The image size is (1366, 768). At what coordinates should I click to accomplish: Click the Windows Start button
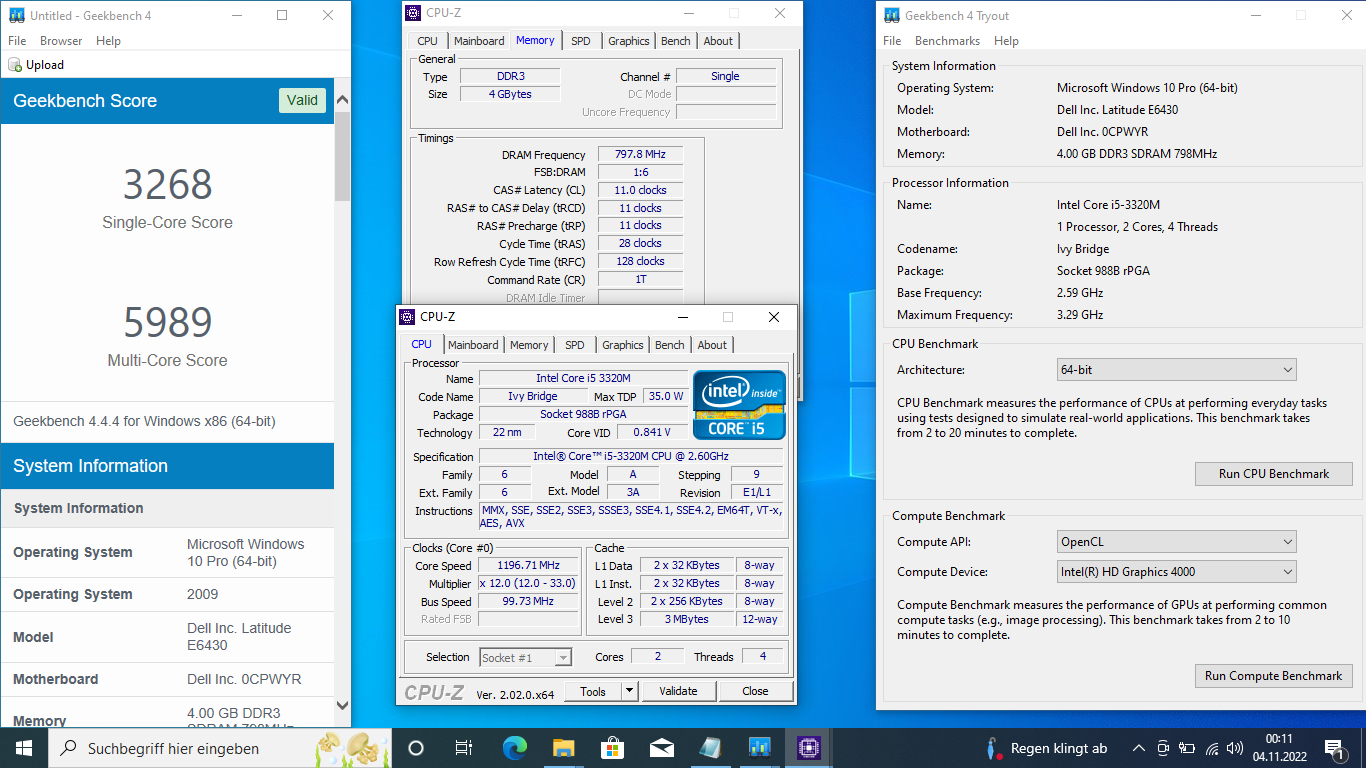[x=24, y=747]
